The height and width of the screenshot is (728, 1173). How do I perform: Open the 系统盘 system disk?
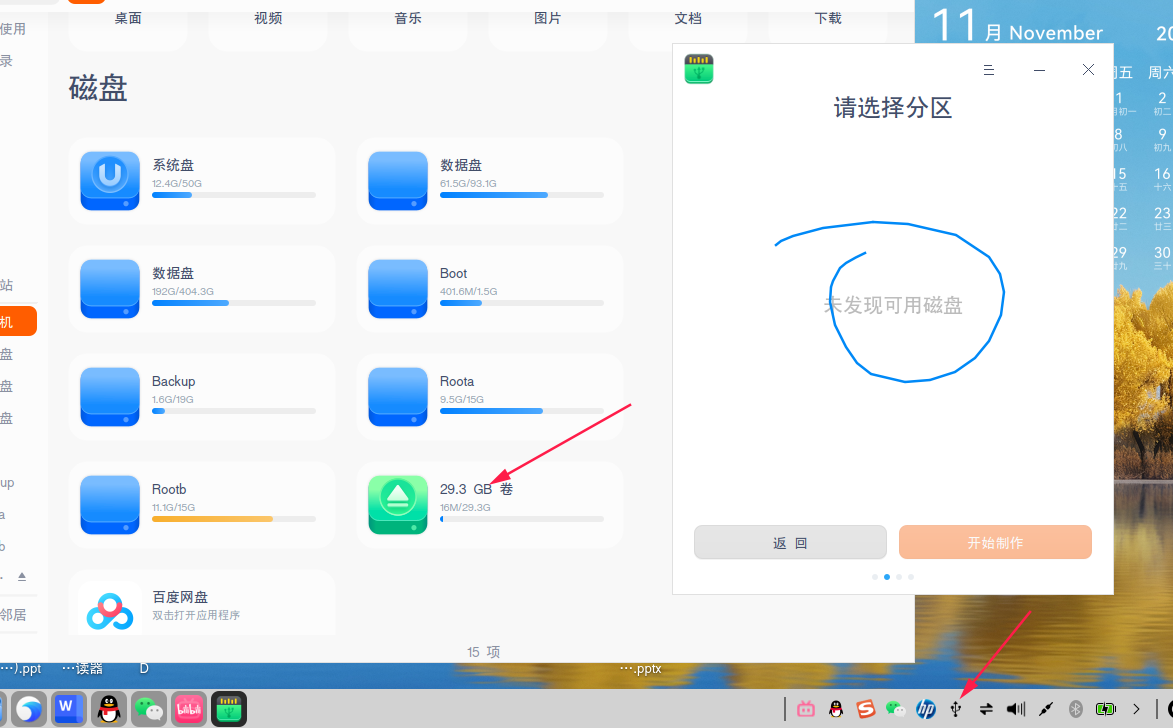pyautogui.click(x=201, y=181)
